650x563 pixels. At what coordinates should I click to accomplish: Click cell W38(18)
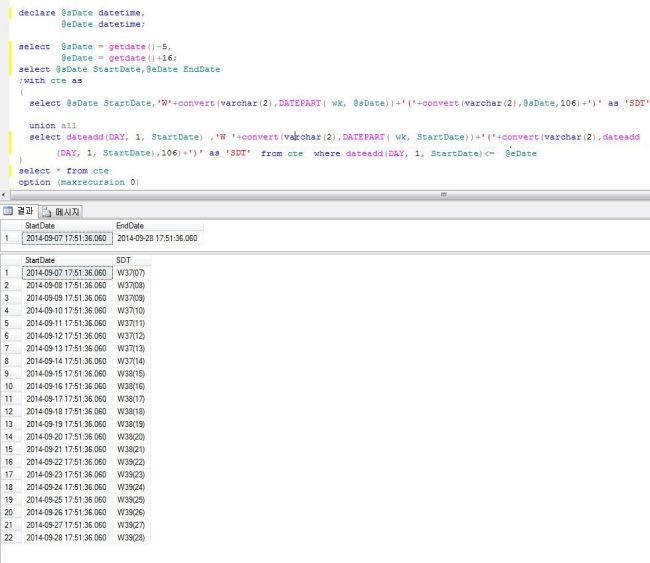tap(132, 411)
